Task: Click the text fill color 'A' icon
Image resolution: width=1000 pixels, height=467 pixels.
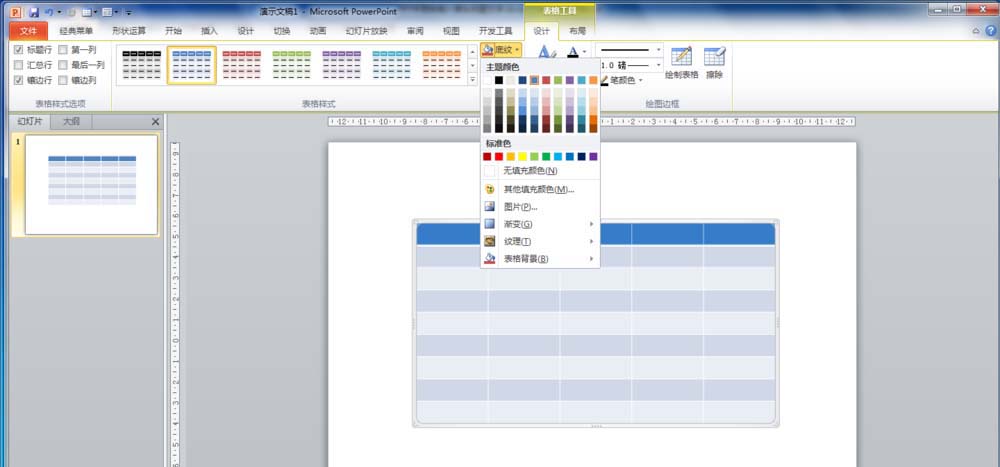Action: pos(573,51)
